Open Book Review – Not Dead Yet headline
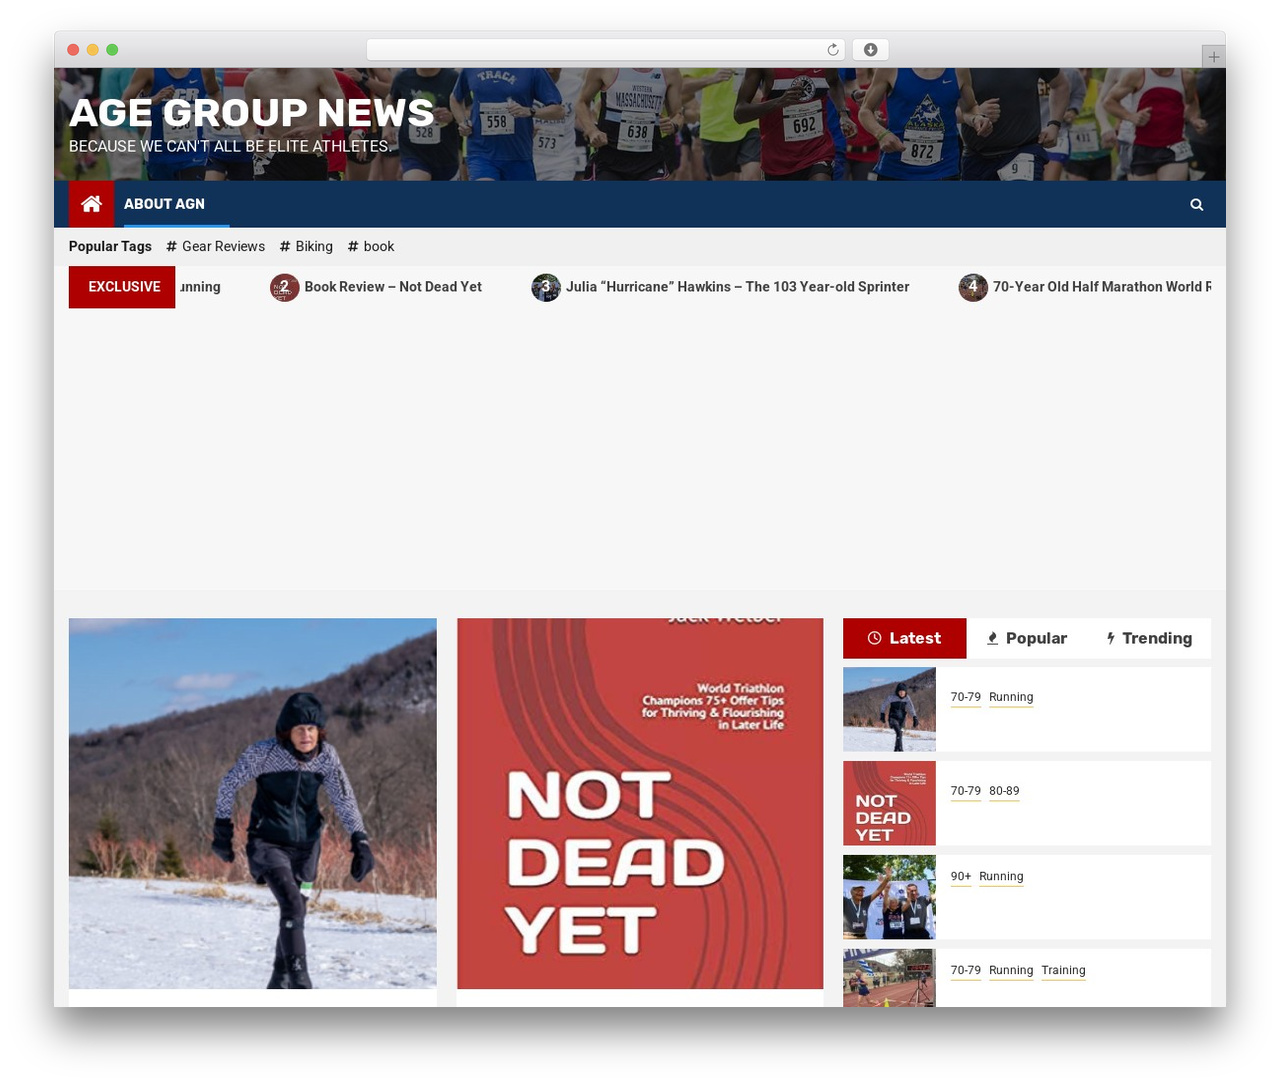 393,287
